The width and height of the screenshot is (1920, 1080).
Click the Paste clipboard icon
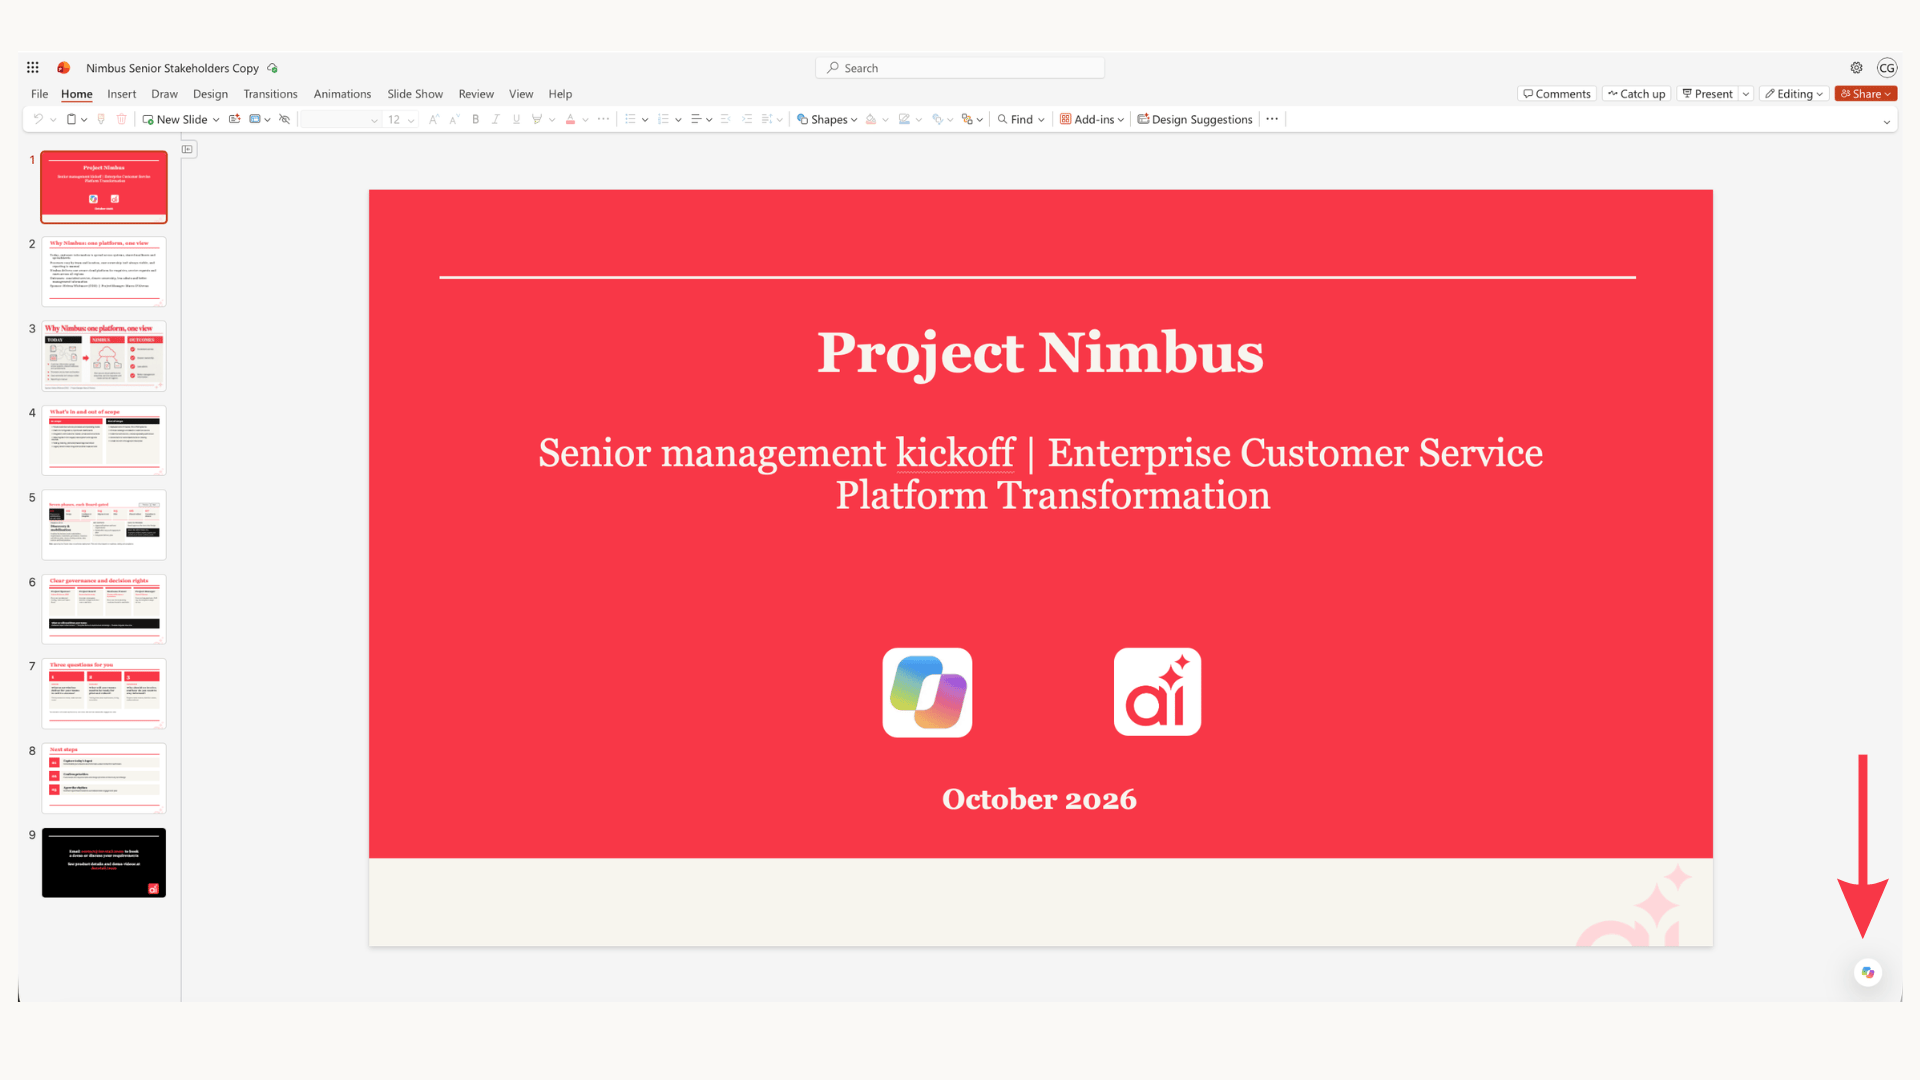[x=71, y=119]
